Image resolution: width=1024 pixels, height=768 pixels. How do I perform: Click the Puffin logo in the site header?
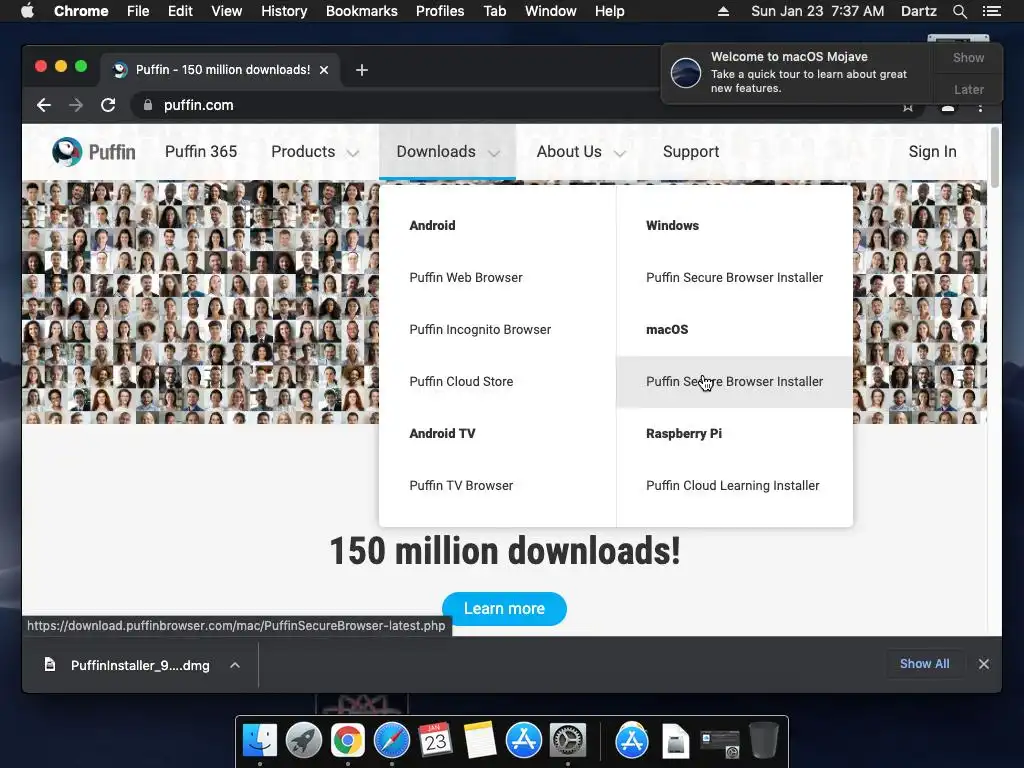point(93,152)
